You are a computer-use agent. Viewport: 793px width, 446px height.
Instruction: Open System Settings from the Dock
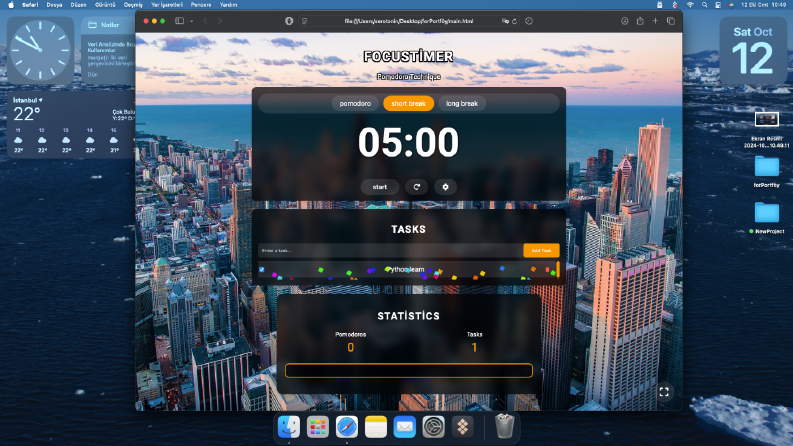433,427
